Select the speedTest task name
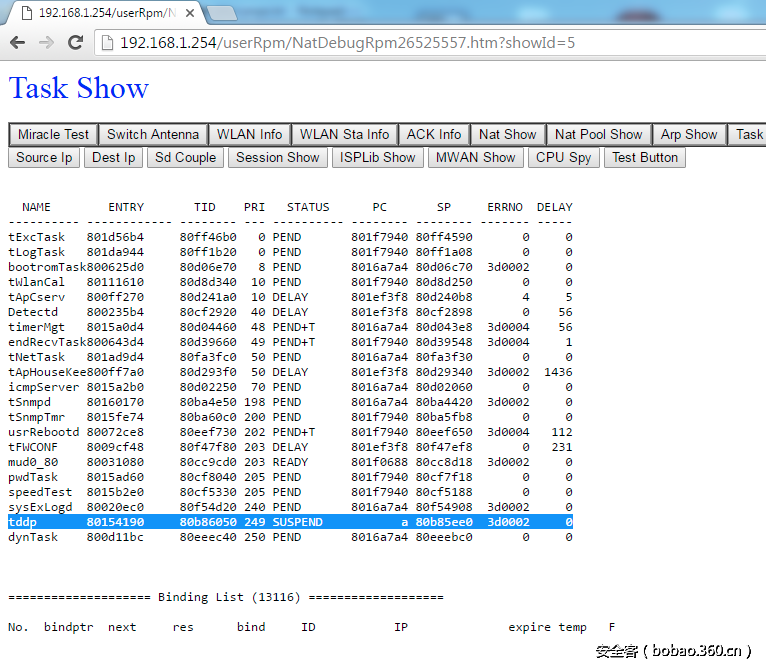This screenshot has height=669, width=766. click(x=40, y=492)
